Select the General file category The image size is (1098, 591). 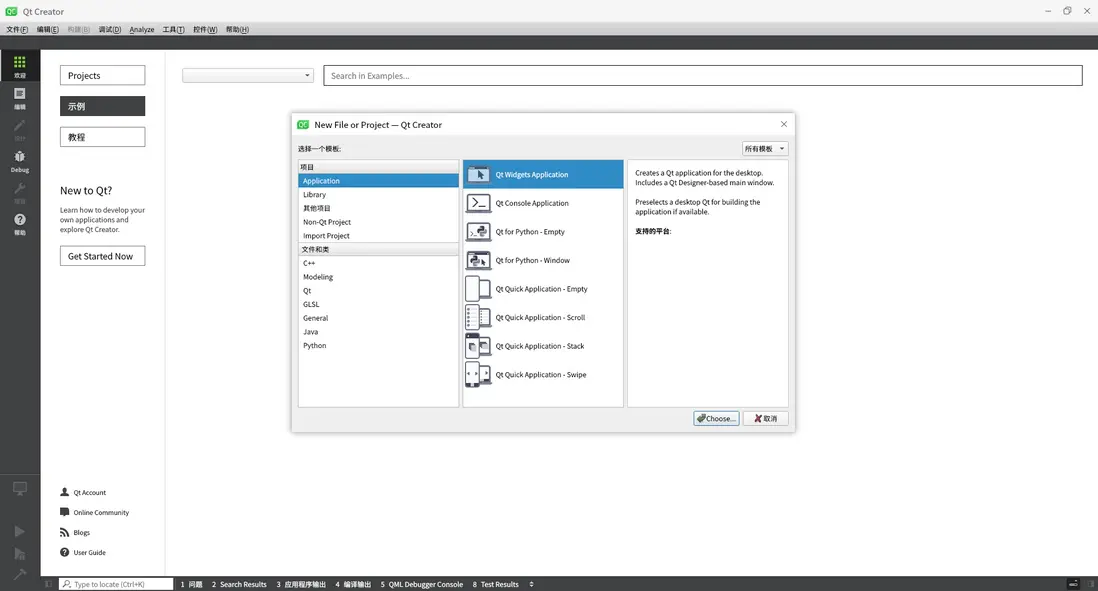(x=378, y=318)
